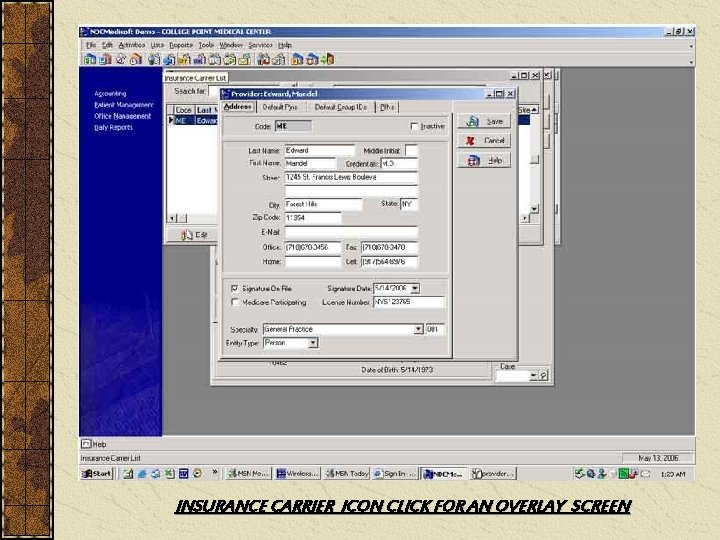Click Patient Management in the sidebar
Viewport: 720px width, 540px height.
coord(123,105)
